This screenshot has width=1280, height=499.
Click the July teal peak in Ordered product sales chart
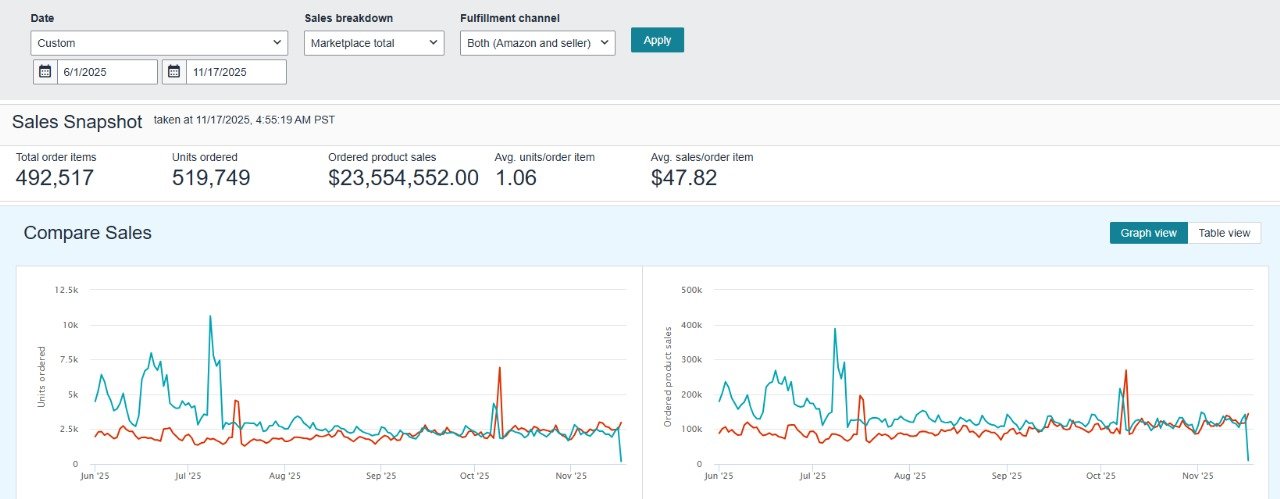click(835, 329)
